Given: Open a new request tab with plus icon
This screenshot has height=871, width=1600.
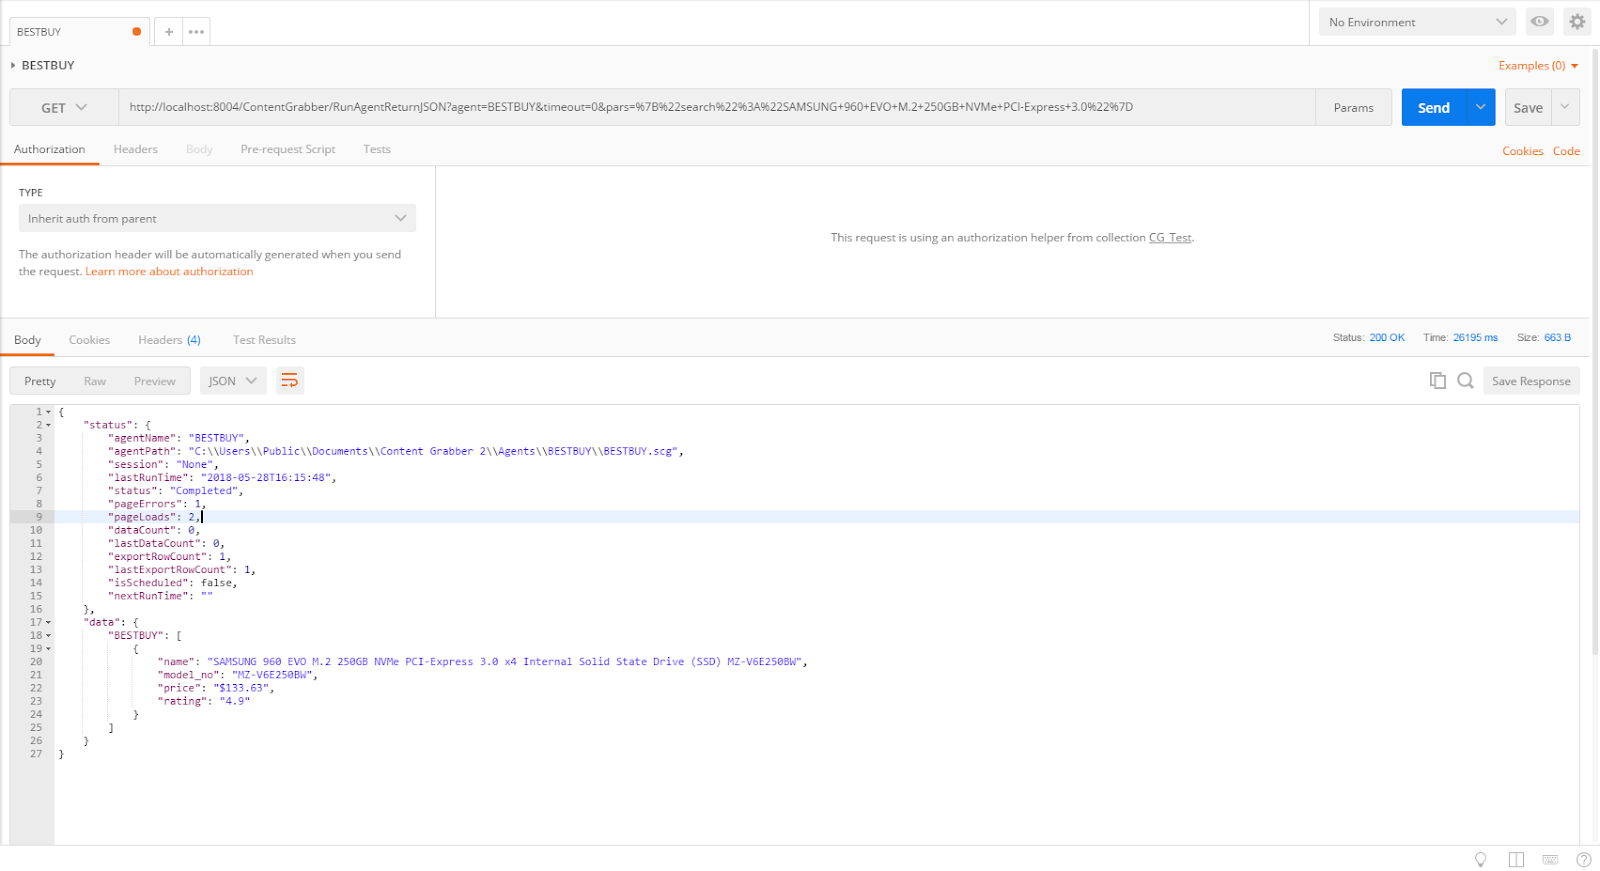Looking at the screenshot, I should 168,32.
